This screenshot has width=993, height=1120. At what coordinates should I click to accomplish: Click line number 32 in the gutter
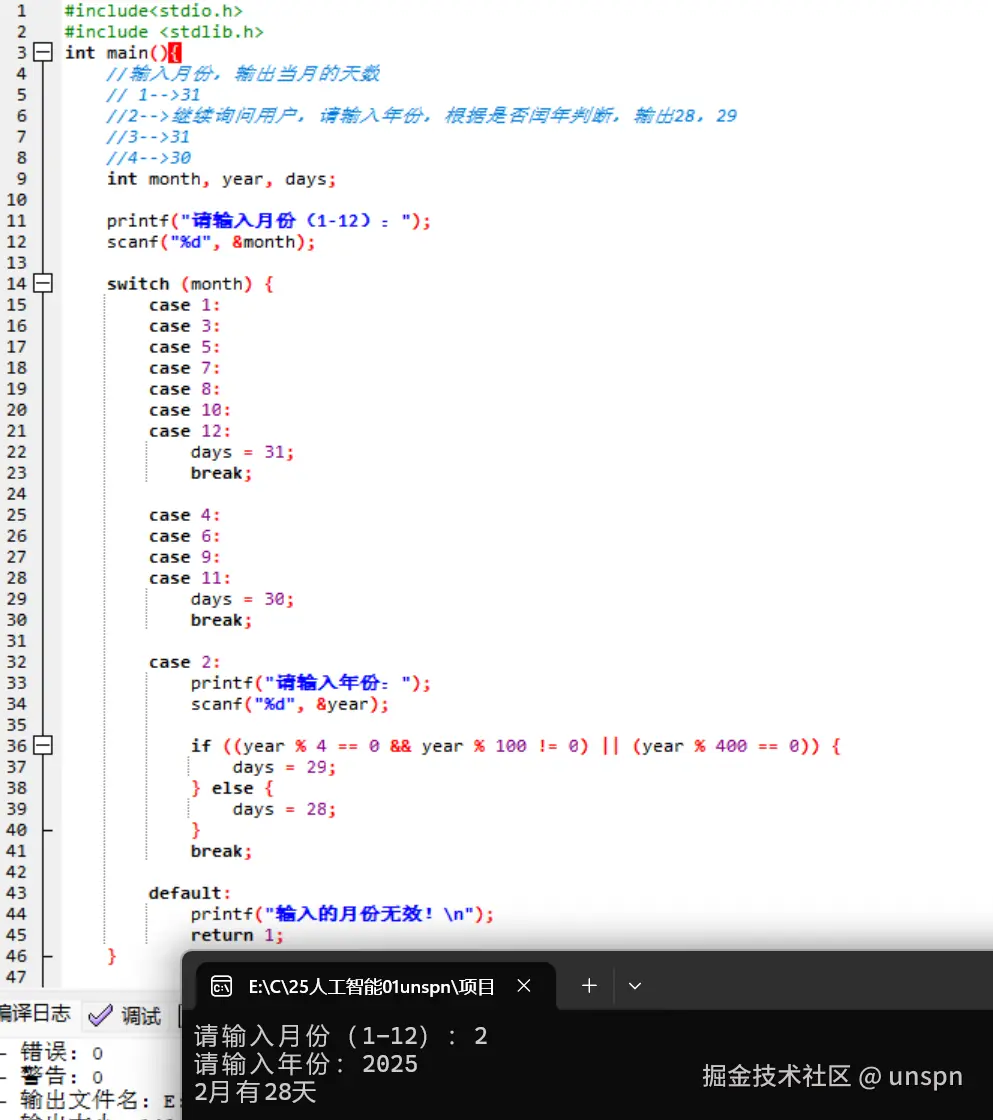coord(16,662)
